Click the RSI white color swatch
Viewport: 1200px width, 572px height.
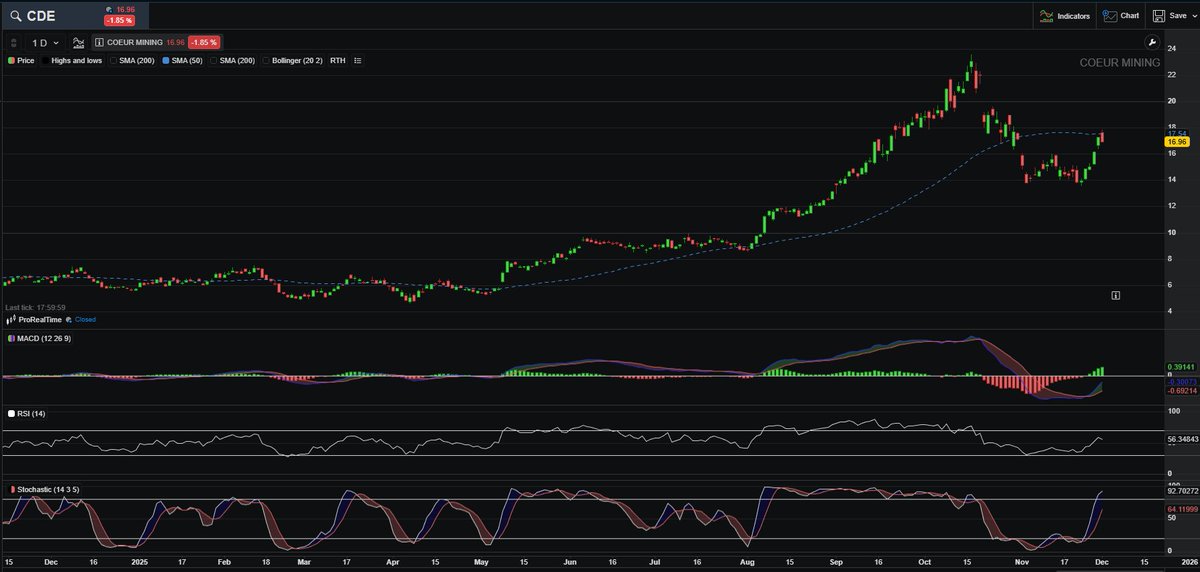(x=11, y=413)
